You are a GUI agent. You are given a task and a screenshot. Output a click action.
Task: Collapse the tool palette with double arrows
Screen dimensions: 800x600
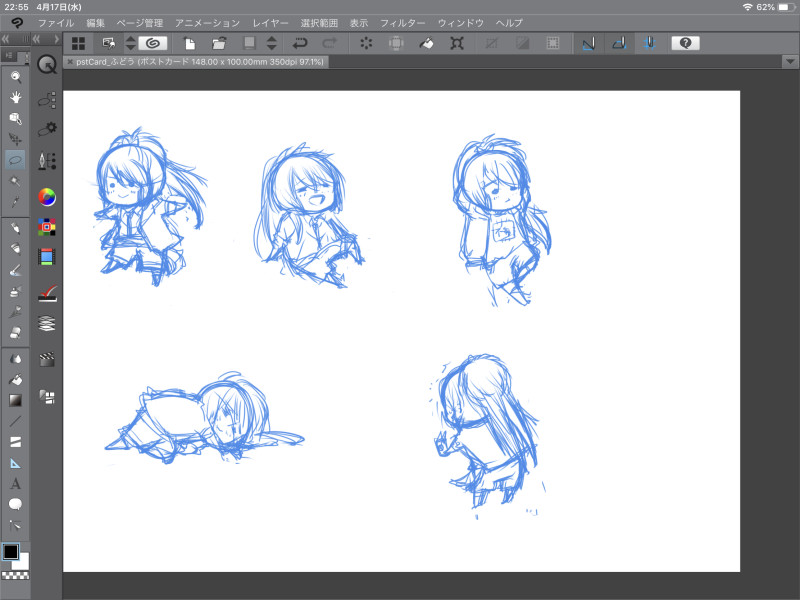pyautogui.click(x=5, y=39)
